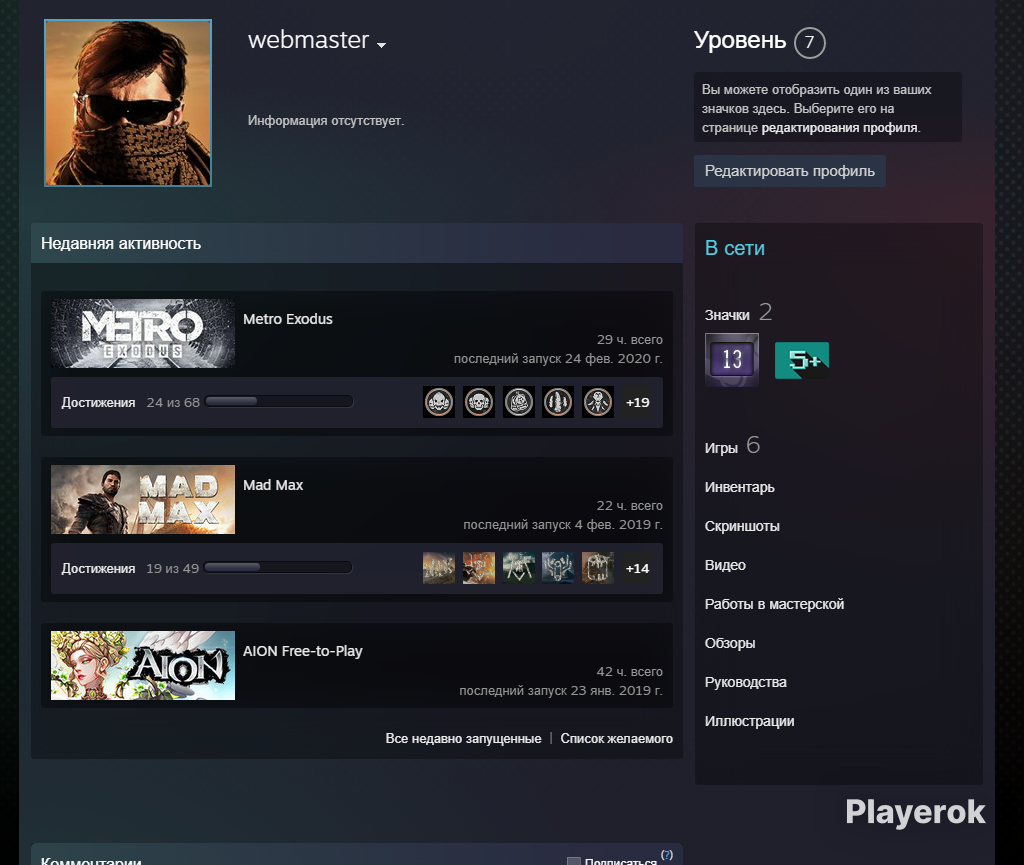
Task: Click the 42 ч. всего playtime text
Action: [x=630, y=671]
